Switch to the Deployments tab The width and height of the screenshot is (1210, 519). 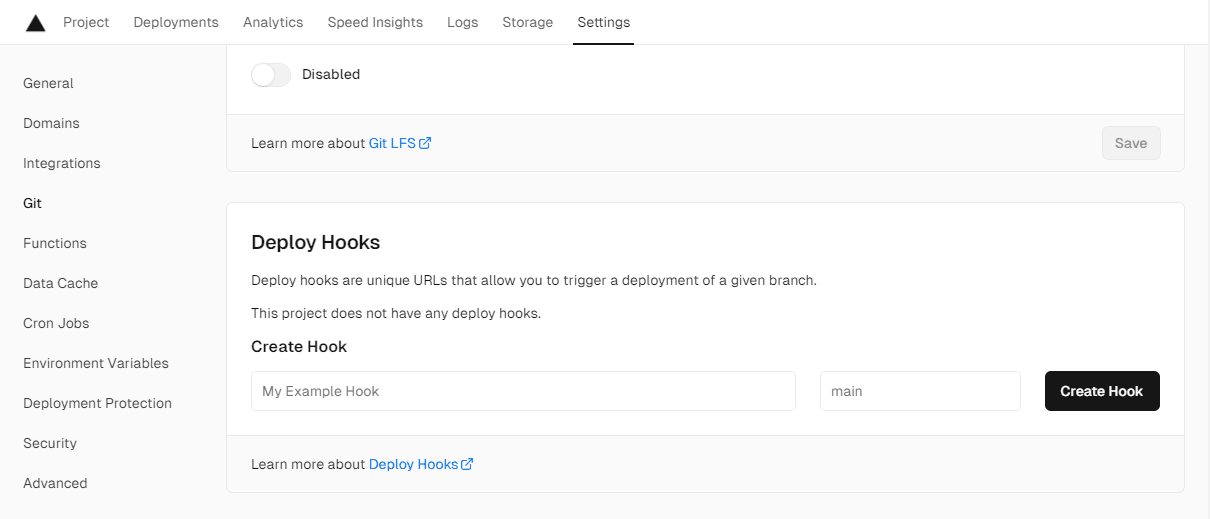176,22
